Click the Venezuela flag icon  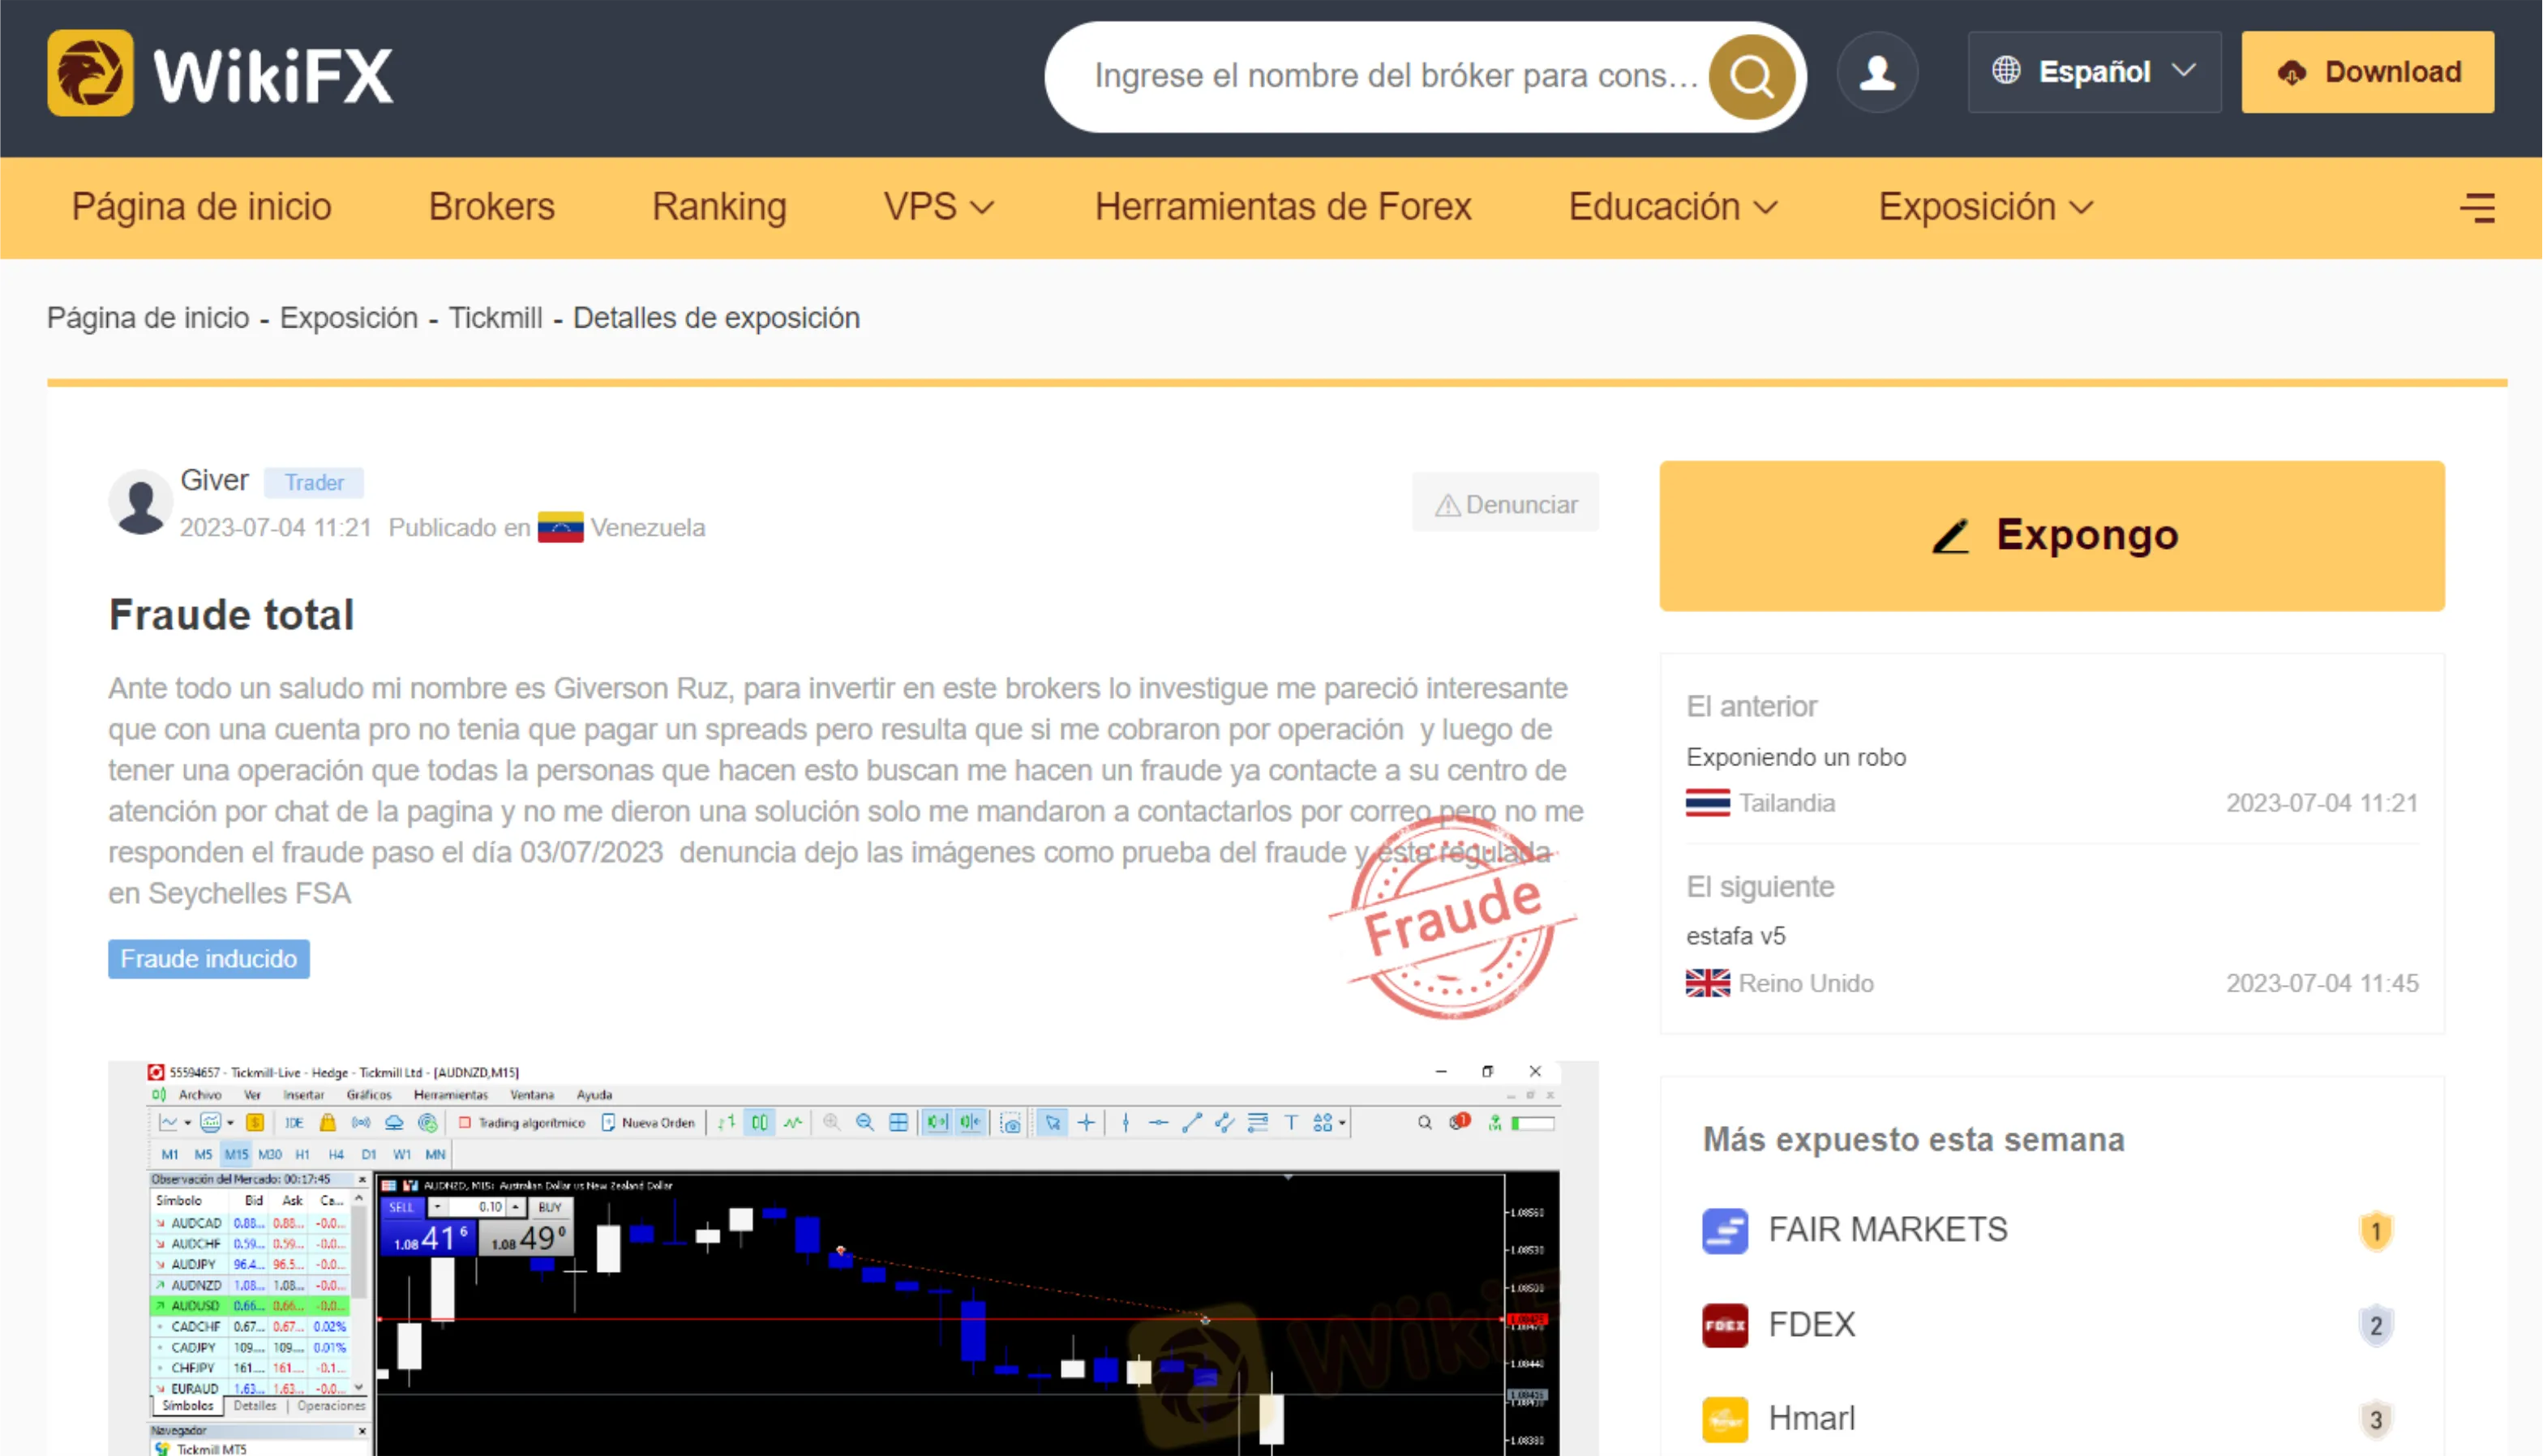click(560, 527)
